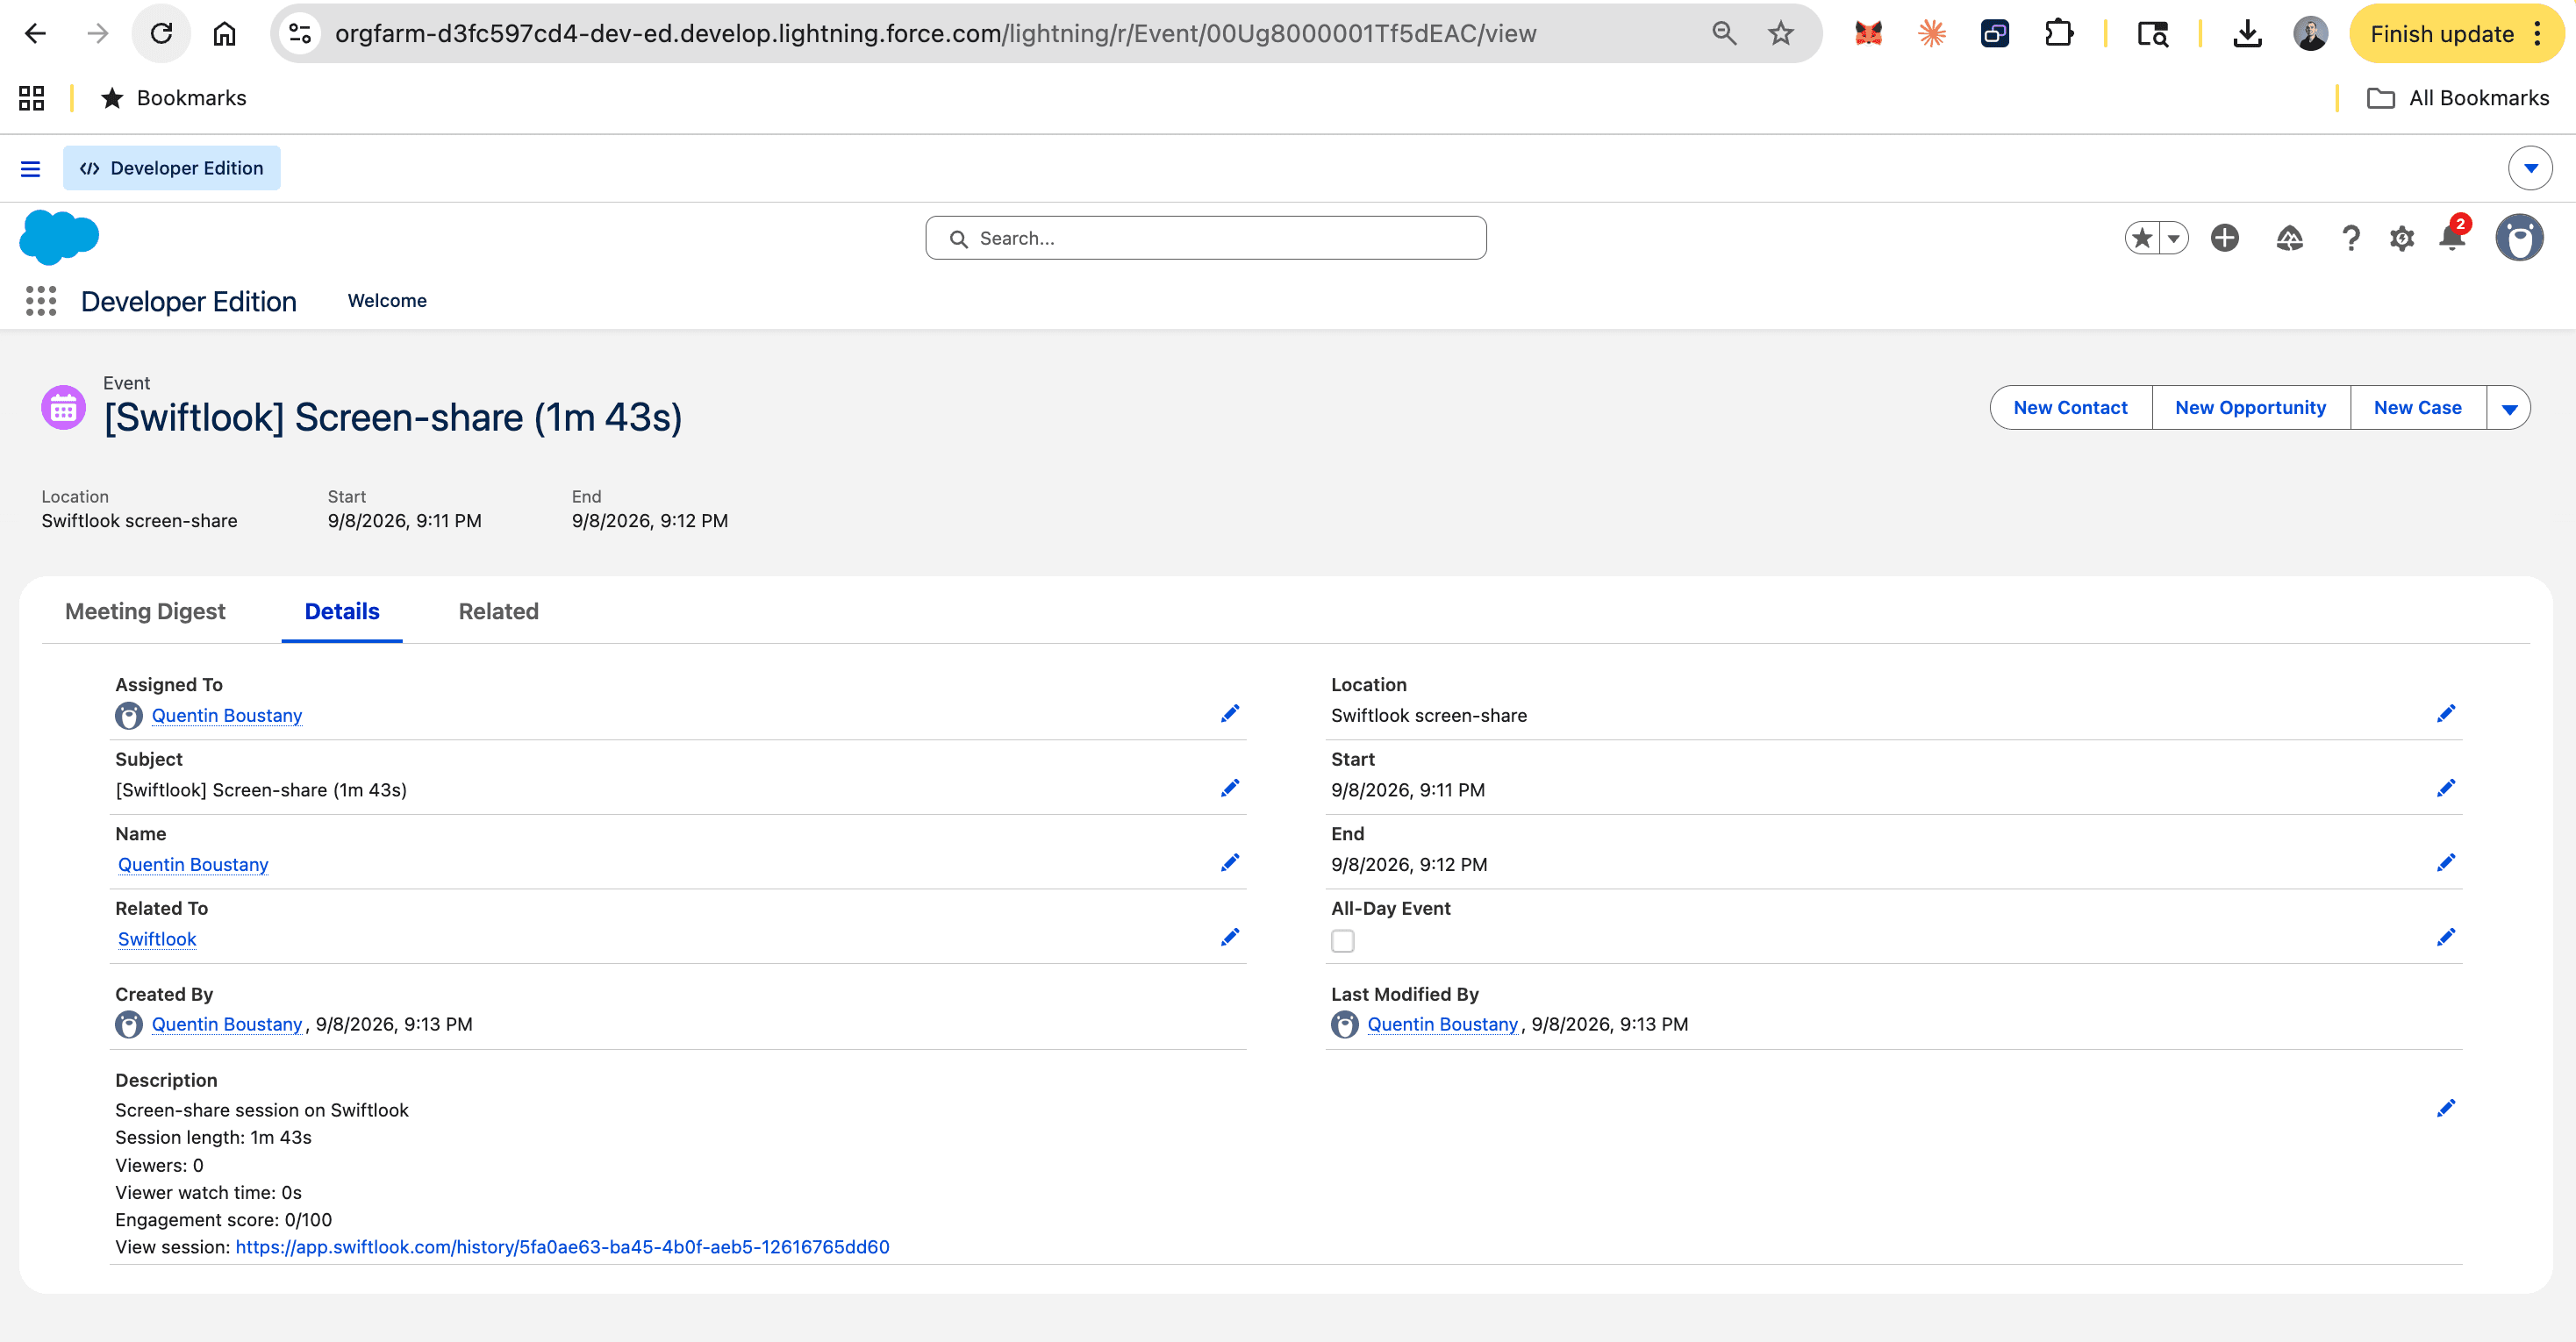The width and height of the screenshot is (2576, 1342).
Task: Click the New Case button
Action: (2417, 408)
